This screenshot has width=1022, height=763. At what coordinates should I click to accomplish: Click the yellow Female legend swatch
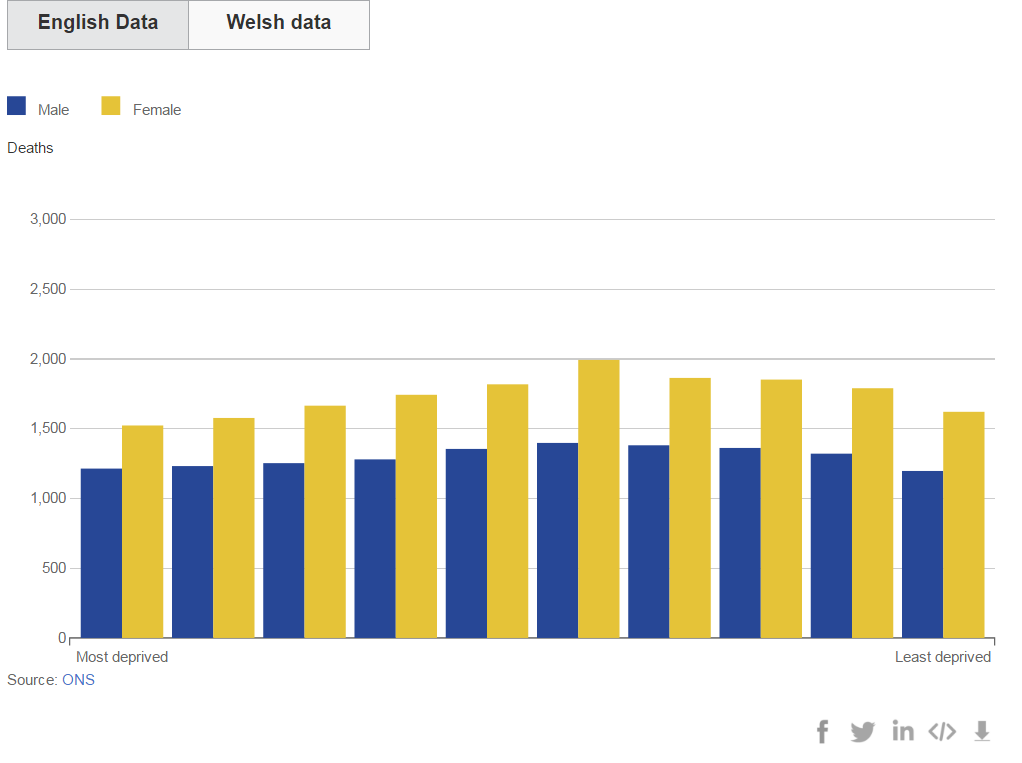(x=111, y=107)
